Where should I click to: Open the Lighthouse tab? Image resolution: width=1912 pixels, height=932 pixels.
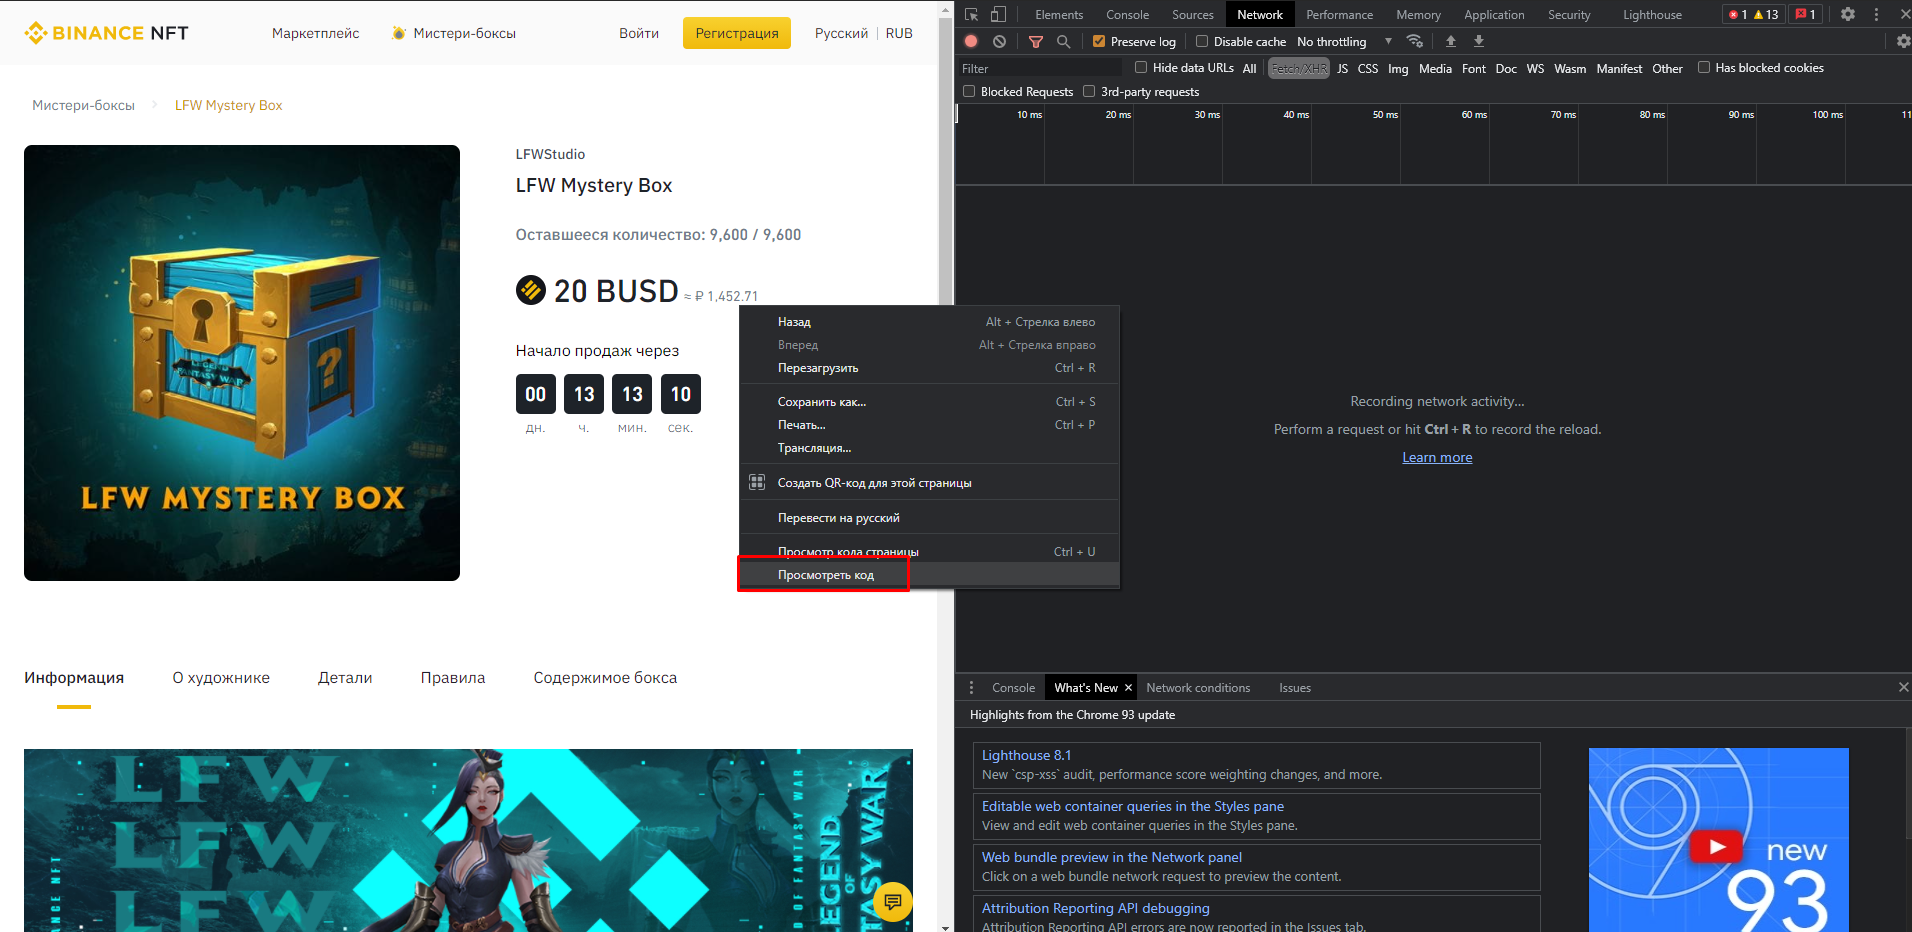[x=1652, y=14]
